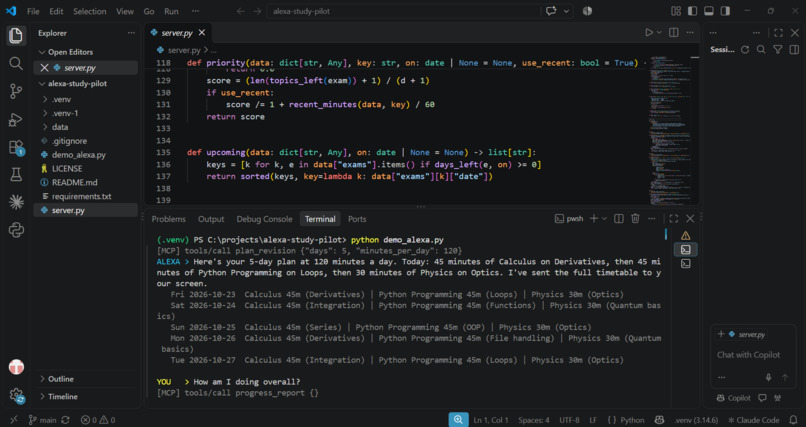Toggle the secondary side bar layout button
This screenshot has width=806, height=427.
725,11
